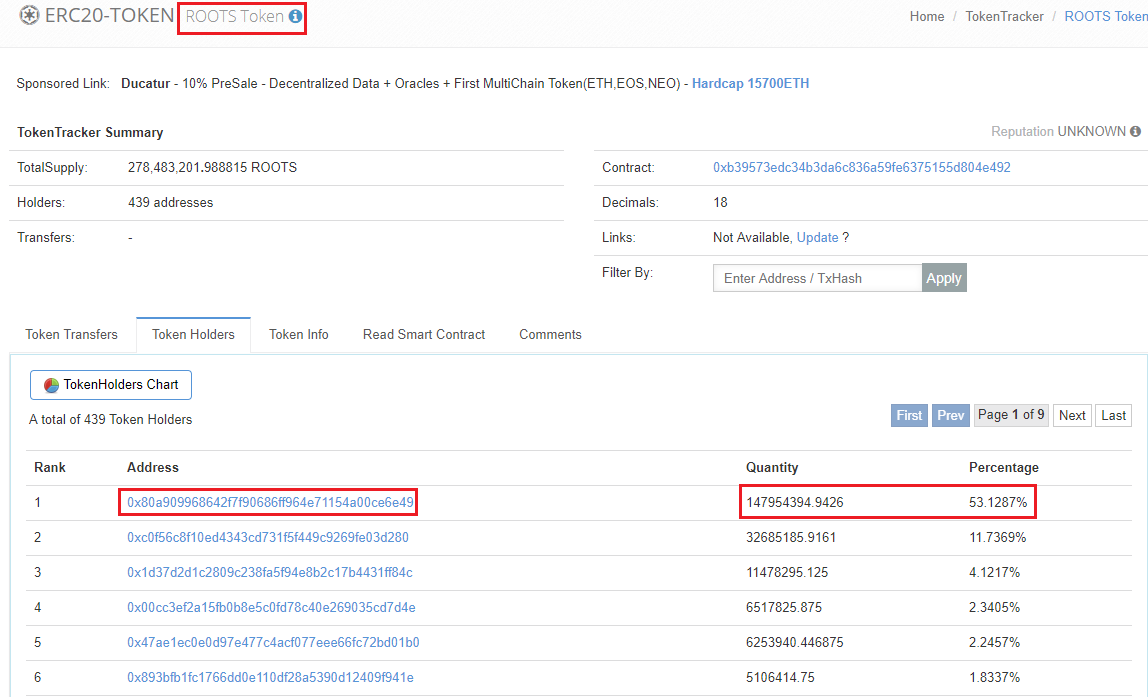The width and height of the screenshot is (1148, 697).
Task: Click the Holders value 439 addresses
Action: tap(171, 203)
